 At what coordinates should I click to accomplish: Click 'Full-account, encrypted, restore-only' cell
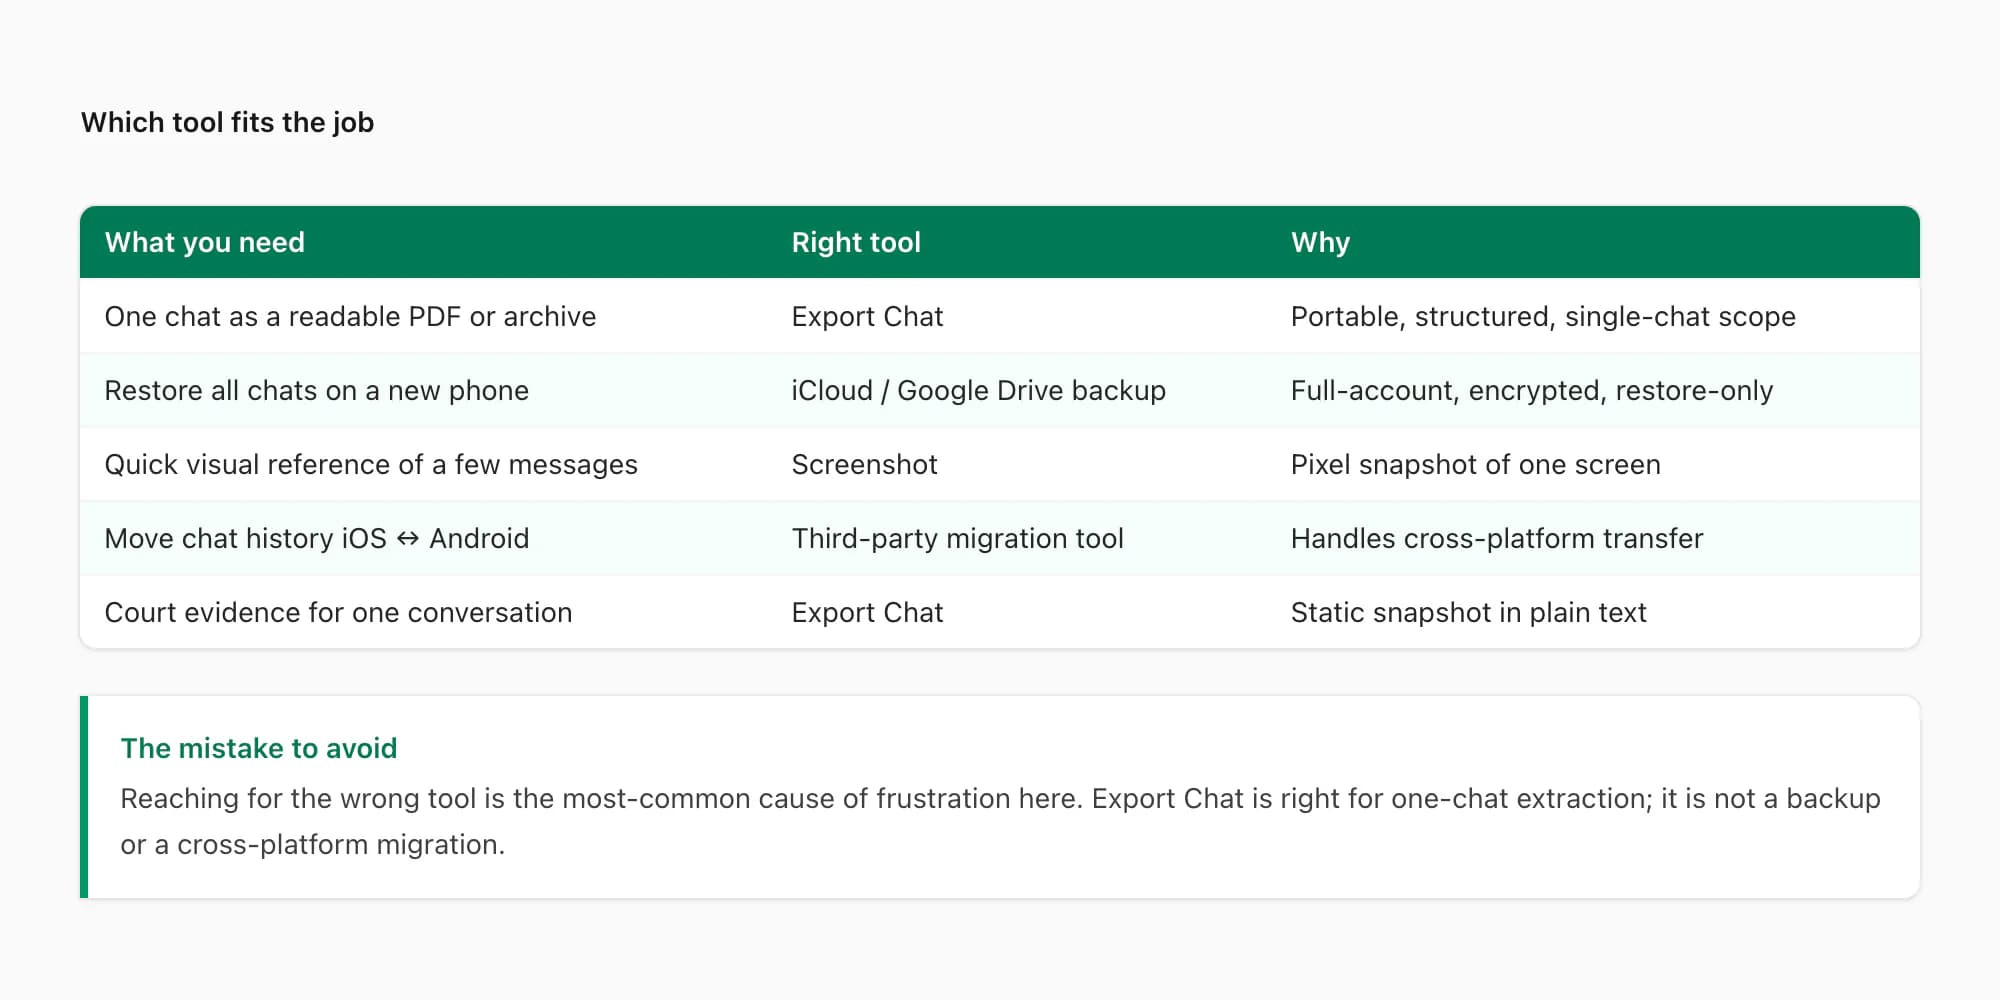[1531, 390]
